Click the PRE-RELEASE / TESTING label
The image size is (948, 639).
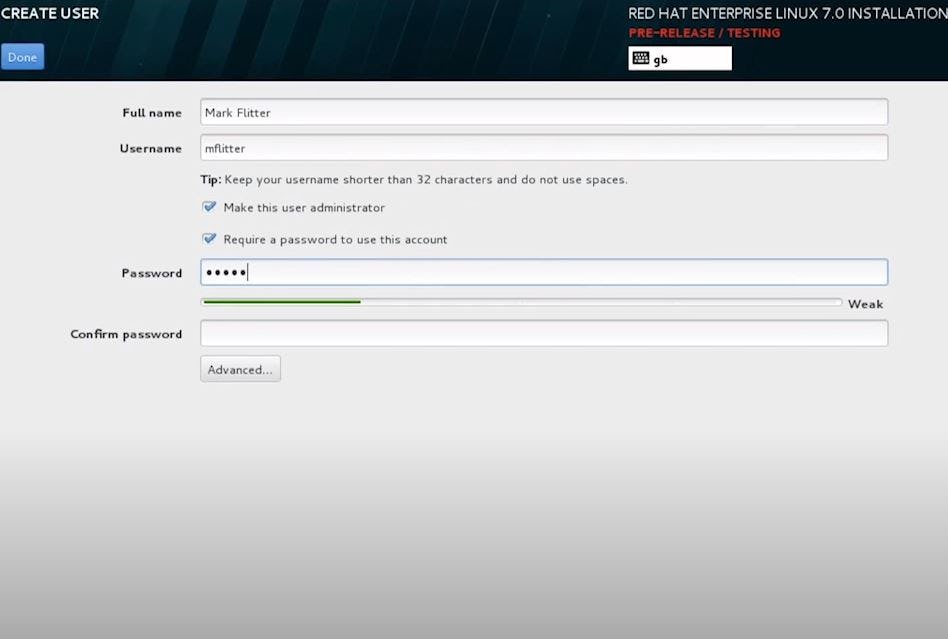(x=703, y=32)
